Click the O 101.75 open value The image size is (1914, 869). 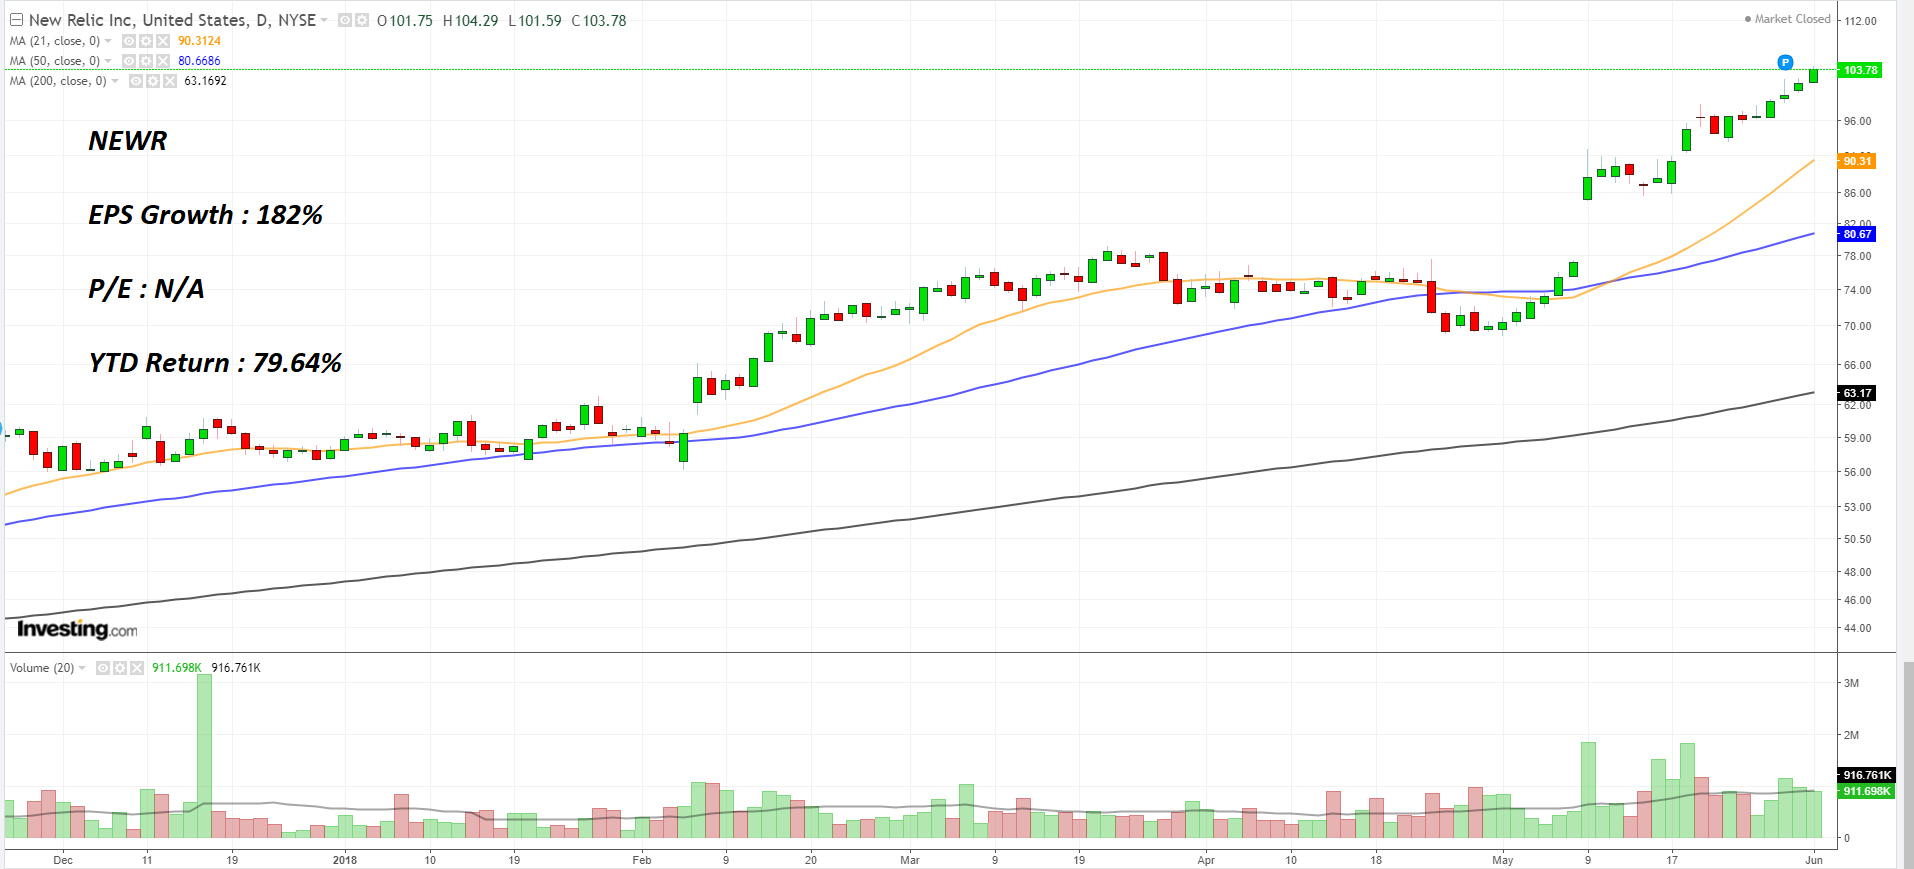pyautogui.click(x=405, y=21)
